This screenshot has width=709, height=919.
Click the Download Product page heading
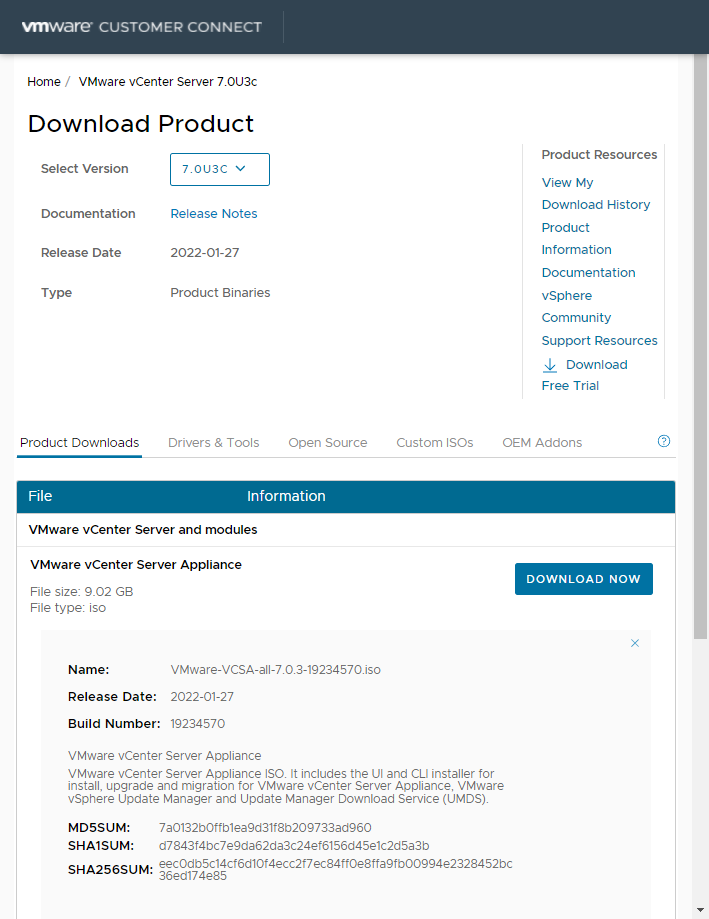pyautogui.click(x=141, y=124)
